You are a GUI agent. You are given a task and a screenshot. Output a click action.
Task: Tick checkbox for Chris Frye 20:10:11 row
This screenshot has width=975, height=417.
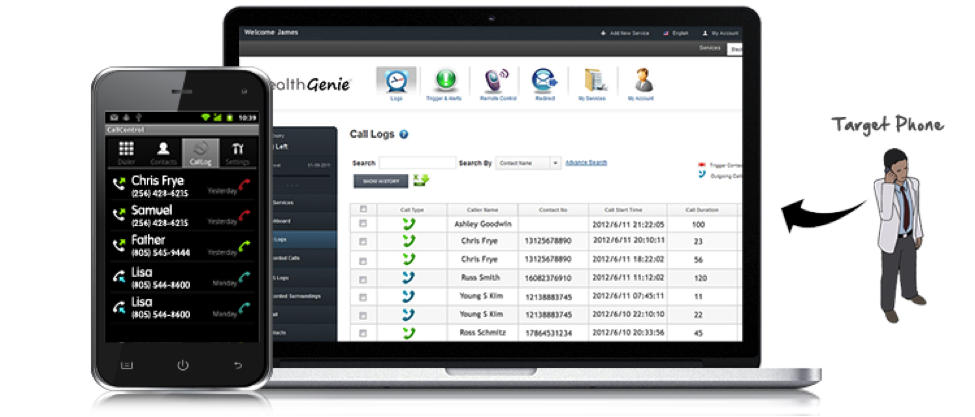(363, 241)
